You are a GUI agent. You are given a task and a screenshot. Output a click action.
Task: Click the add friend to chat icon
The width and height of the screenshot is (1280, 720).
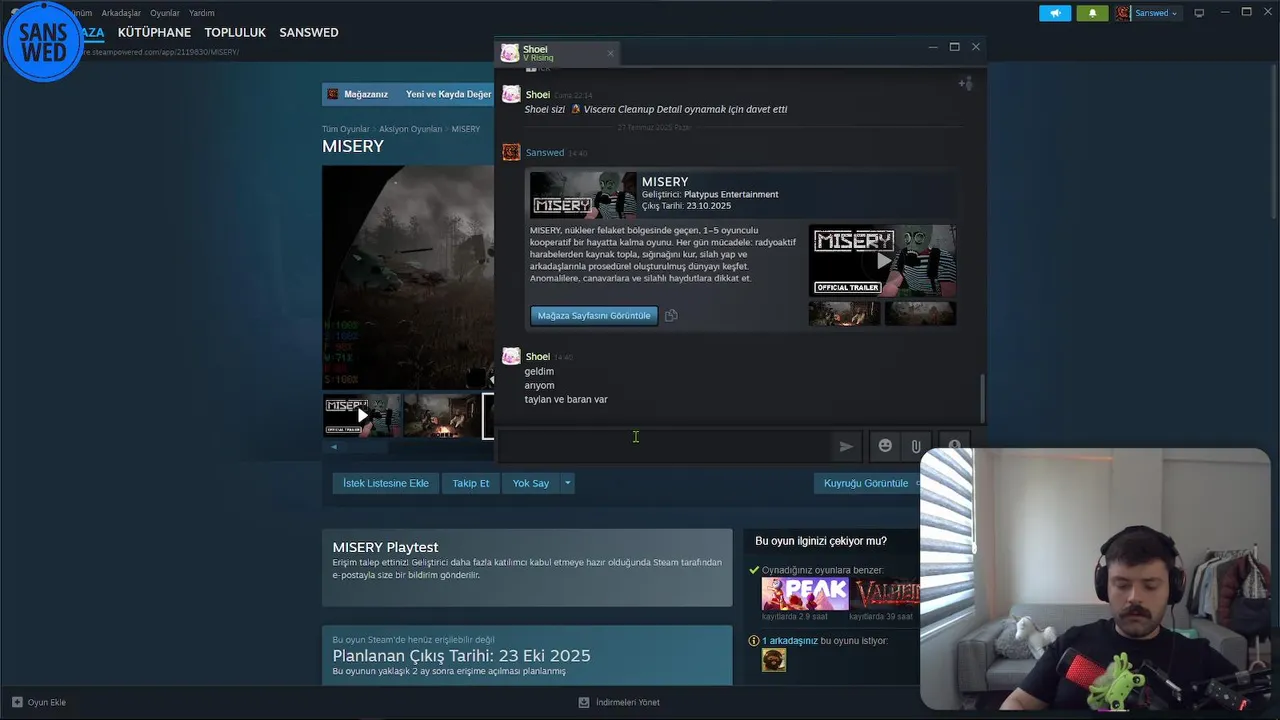click(965, 84)
